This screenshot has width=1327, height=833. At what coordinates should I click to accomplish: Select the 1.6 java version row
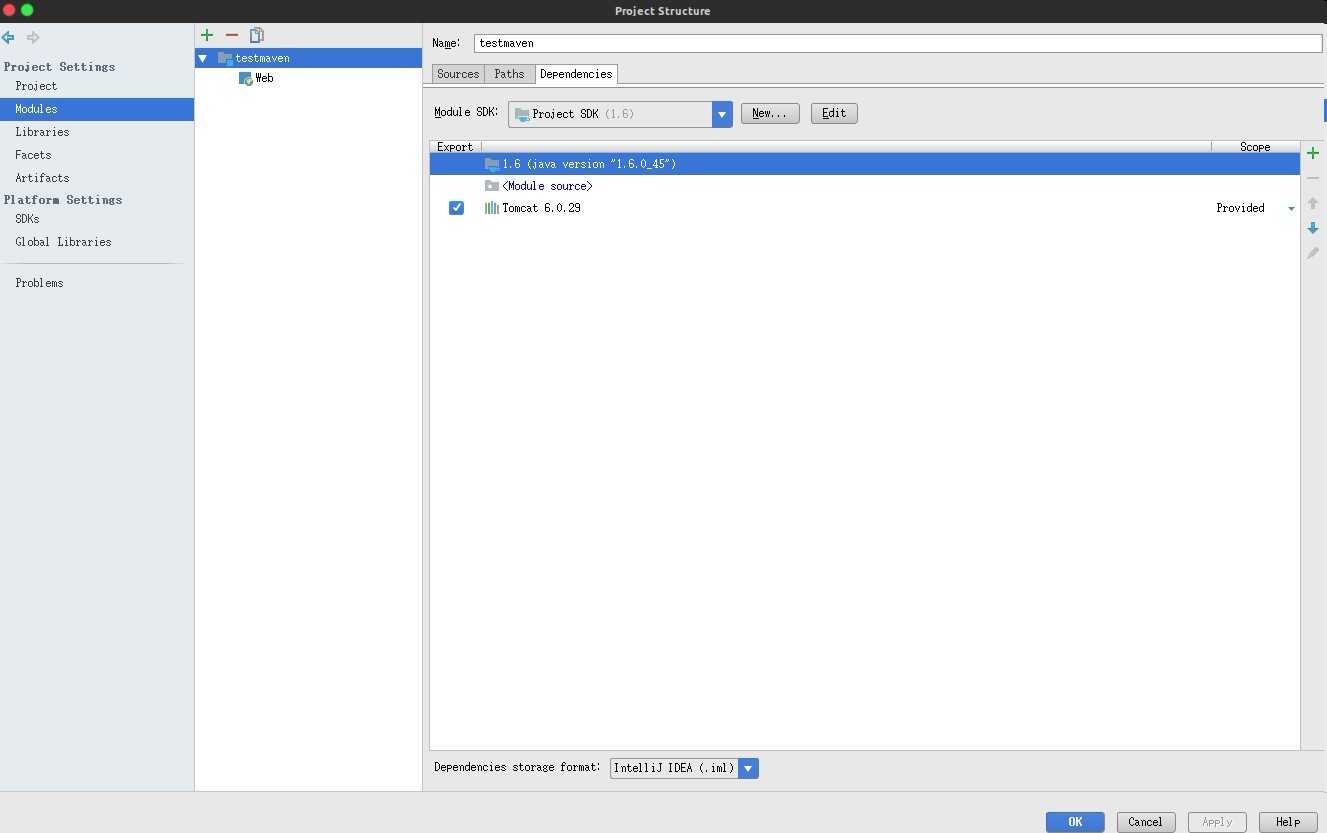pyautogui.click(x=865, y=164)
